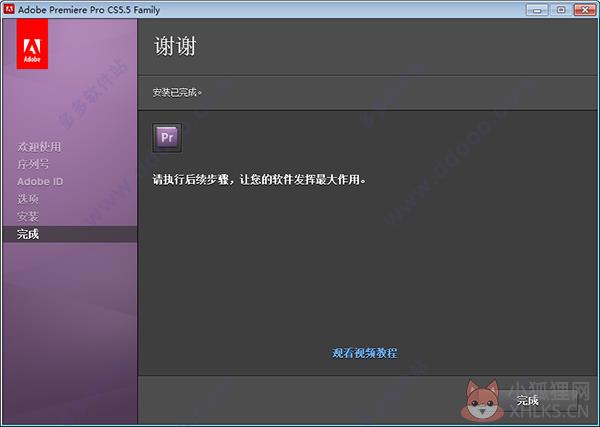Click the Adobe icon in title bar
Image resolution: width=600 pixels, height=427 pixels.
click(x=8, y=9)
